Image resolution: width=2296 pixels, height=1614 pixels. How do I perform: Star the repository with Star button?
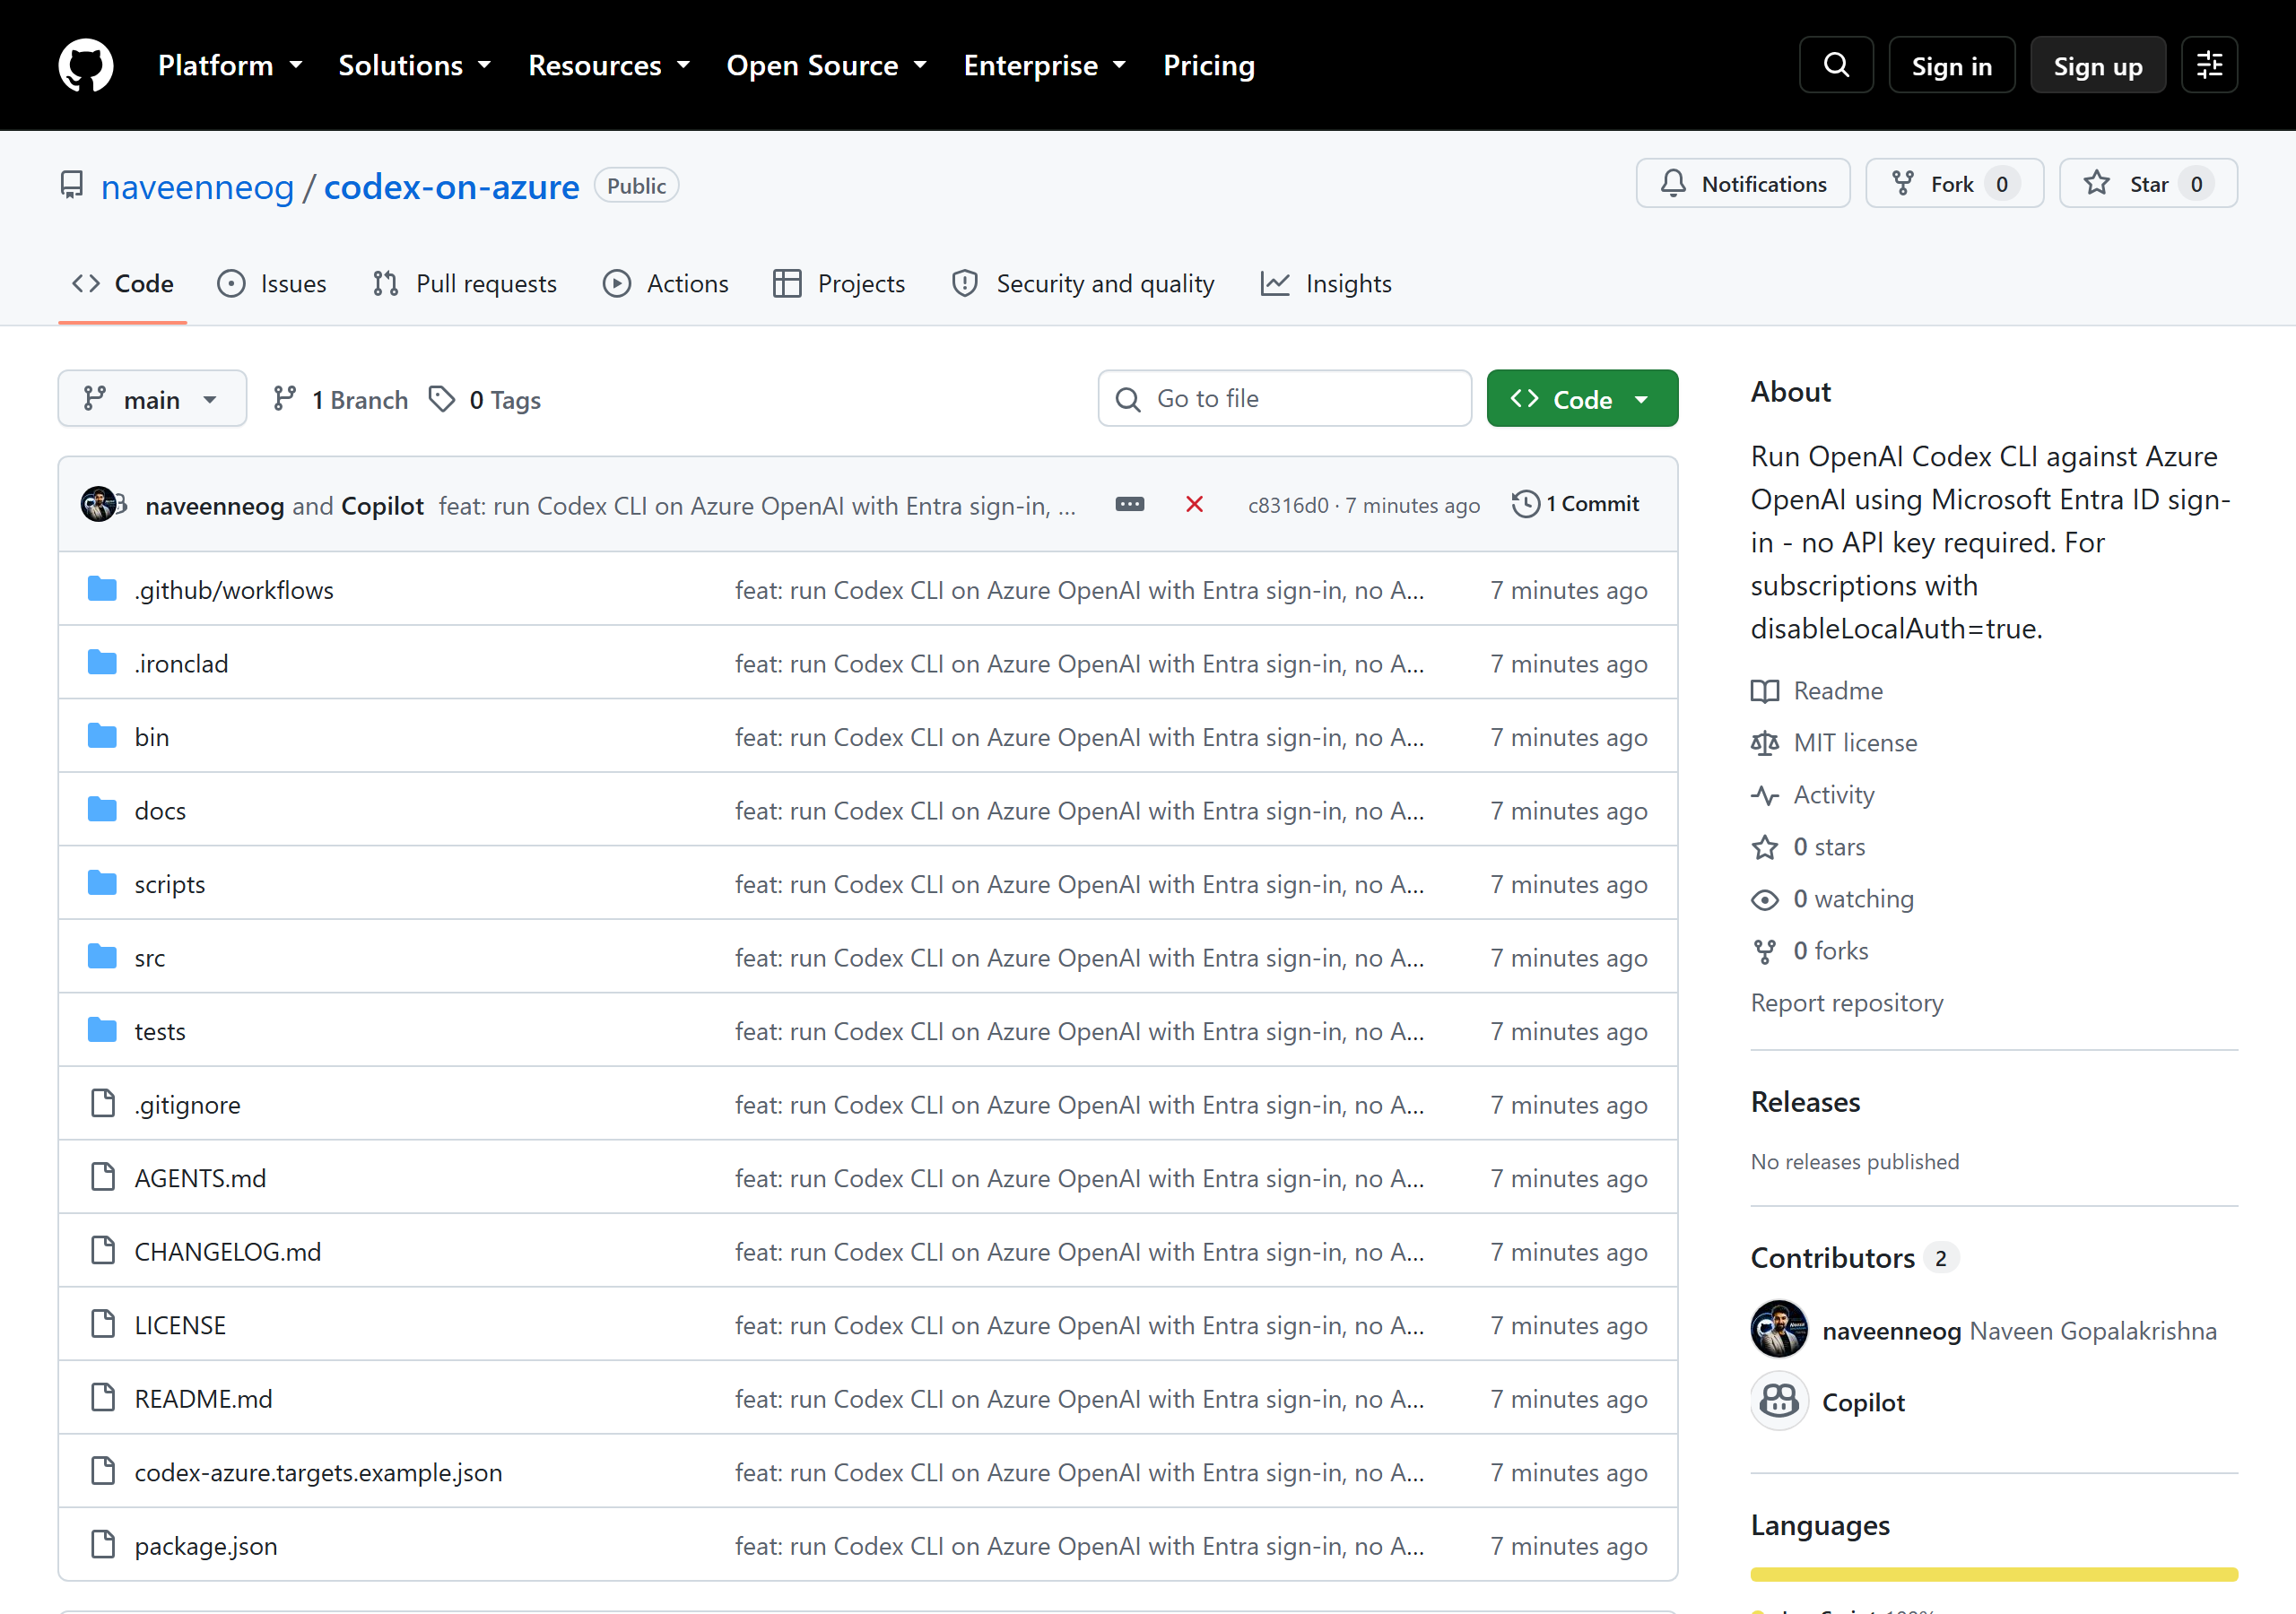pos(2148,184)
